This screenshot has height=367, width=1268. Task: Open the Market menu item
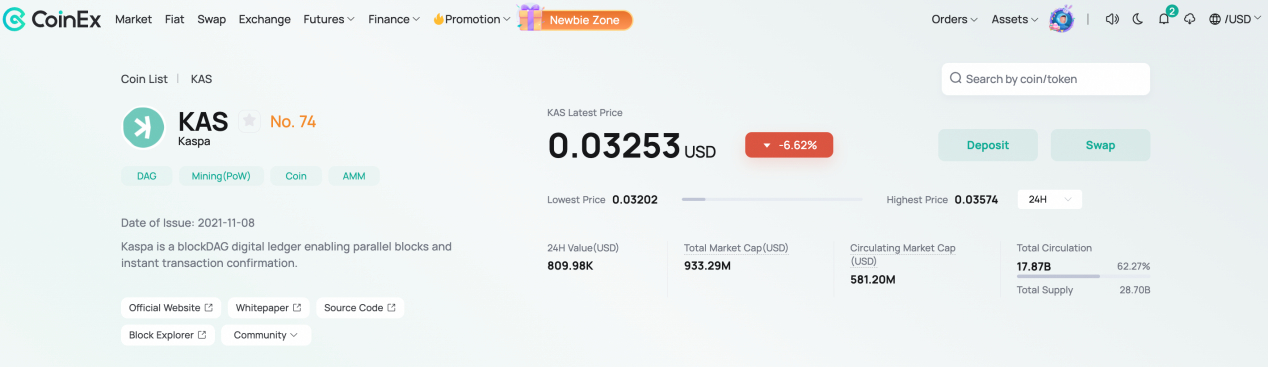[133, 19]
